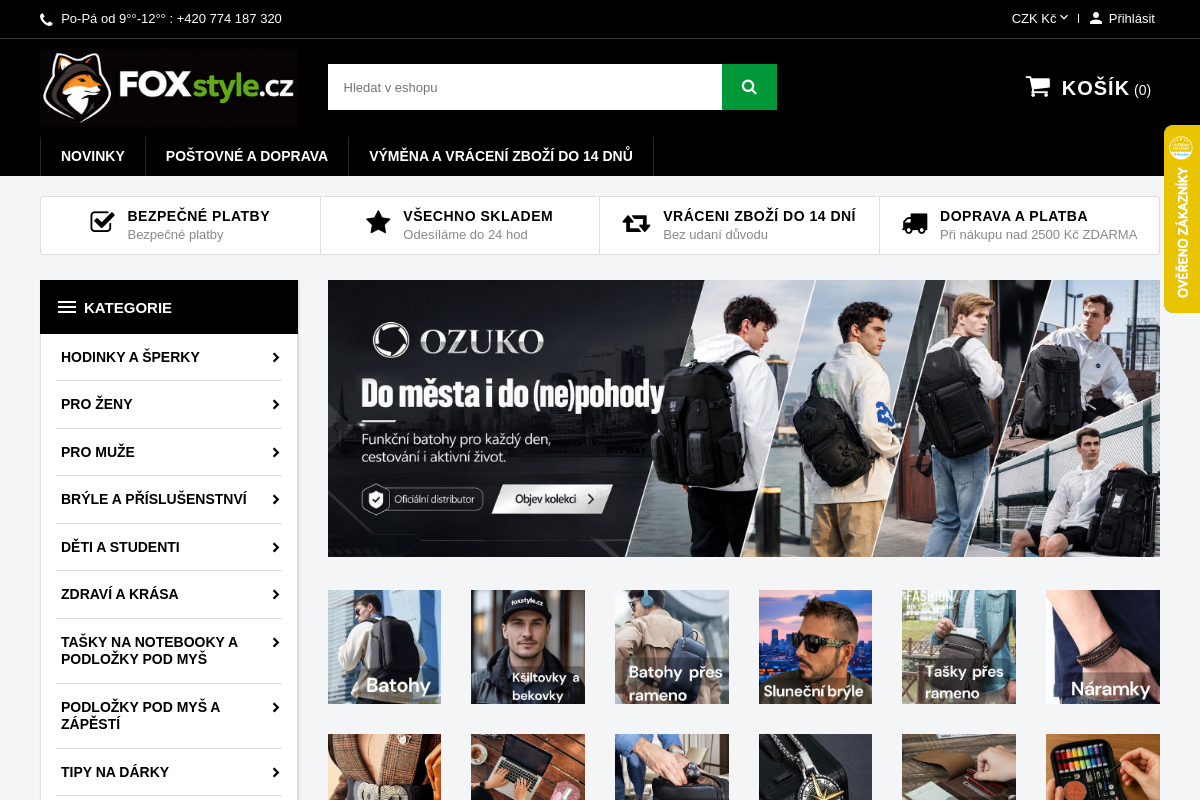Select the Hodinky a šperky category
This screenshot has width=1200, height=800.
pyautogui.click(x=130, y=357)
